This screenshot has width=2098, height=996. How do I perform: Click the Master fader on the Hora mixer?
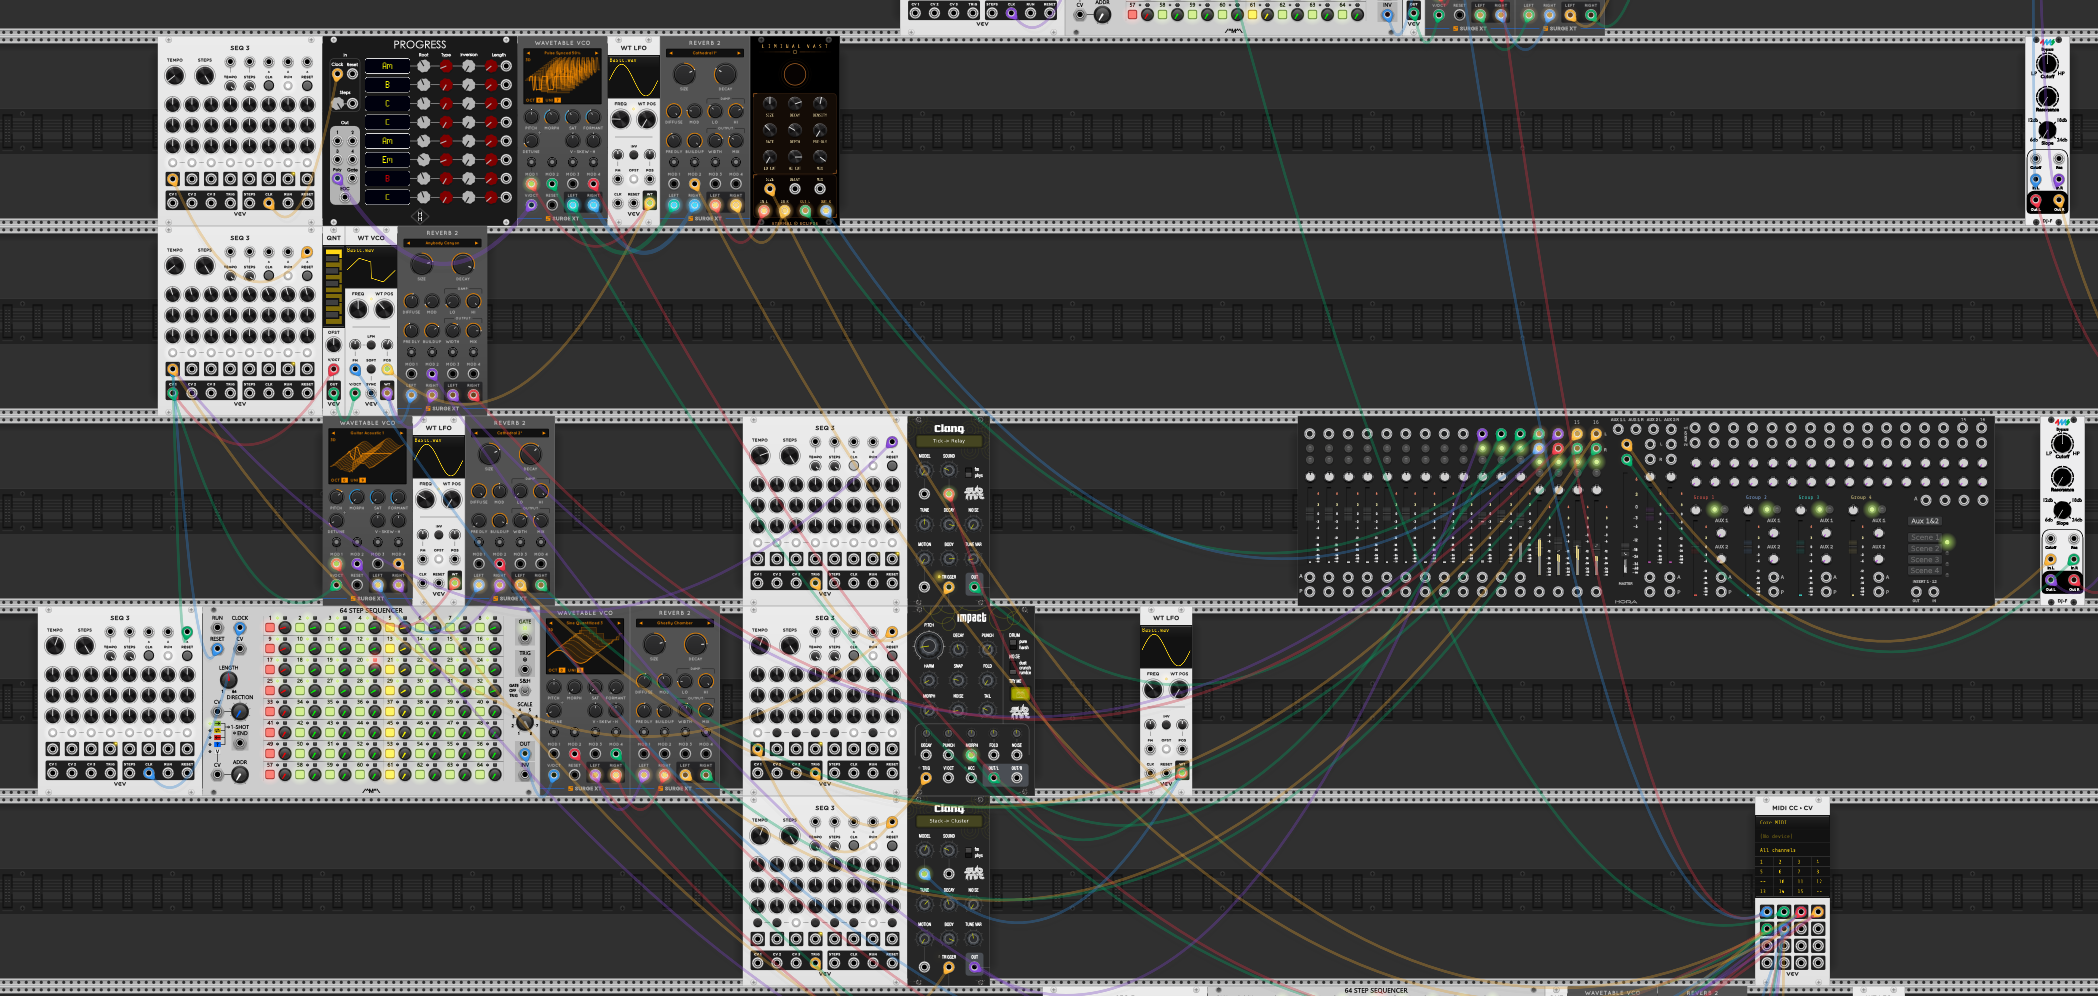pos(1625,550)
